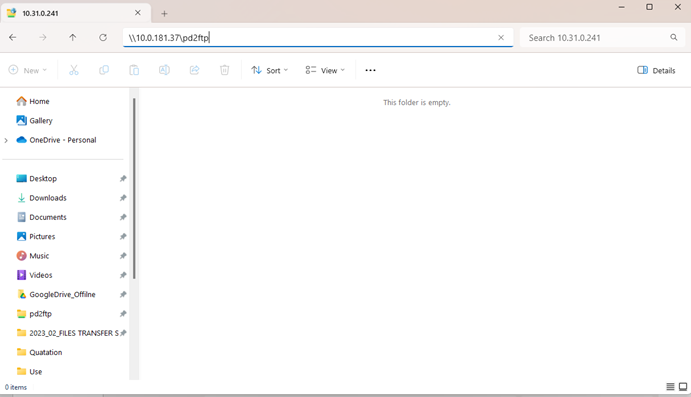Click the search magnifier icon
Screen dimensions: 691x397
673,37
